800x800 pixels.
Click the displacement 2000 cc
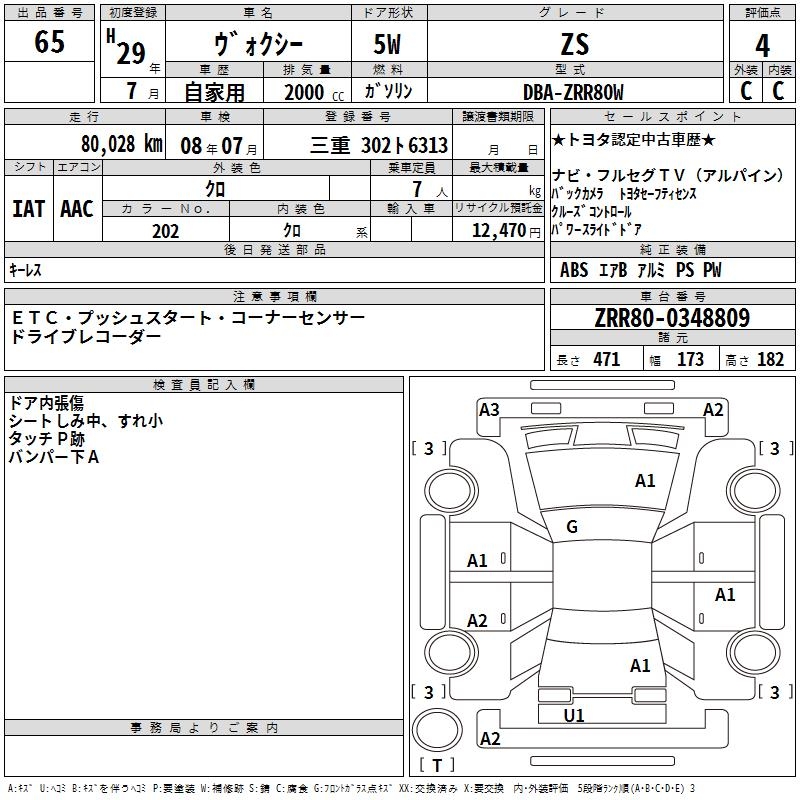click(x=314, y=92)
